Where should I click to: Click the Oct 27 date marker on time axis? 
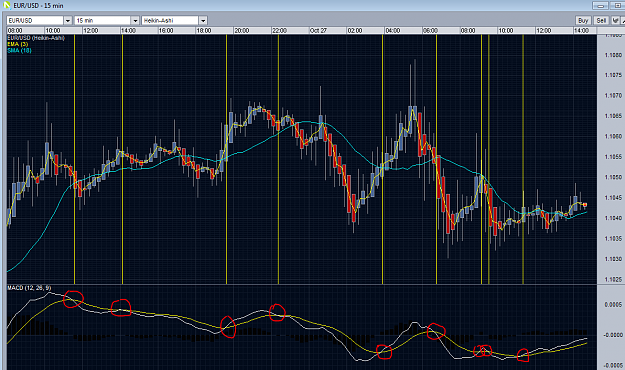318,30
